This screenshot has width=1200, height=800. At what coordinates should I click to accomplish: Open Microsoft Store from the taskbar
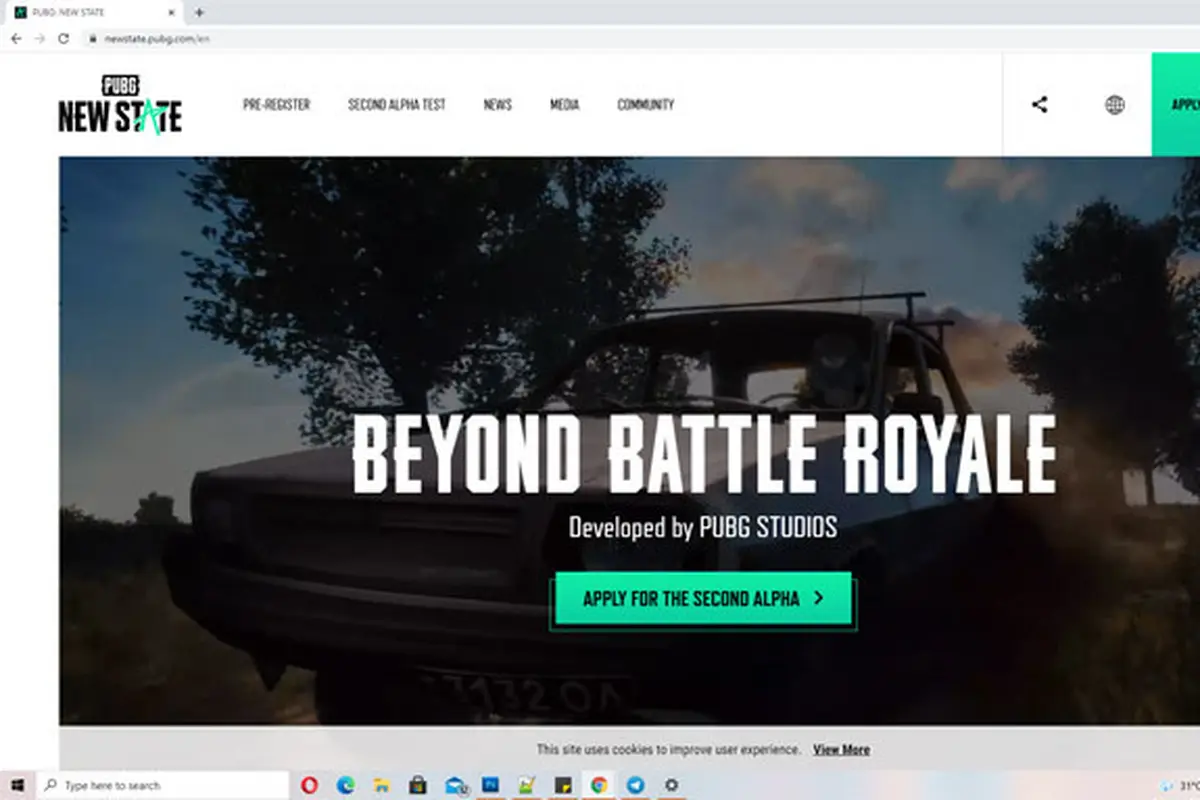click(418, 785)
